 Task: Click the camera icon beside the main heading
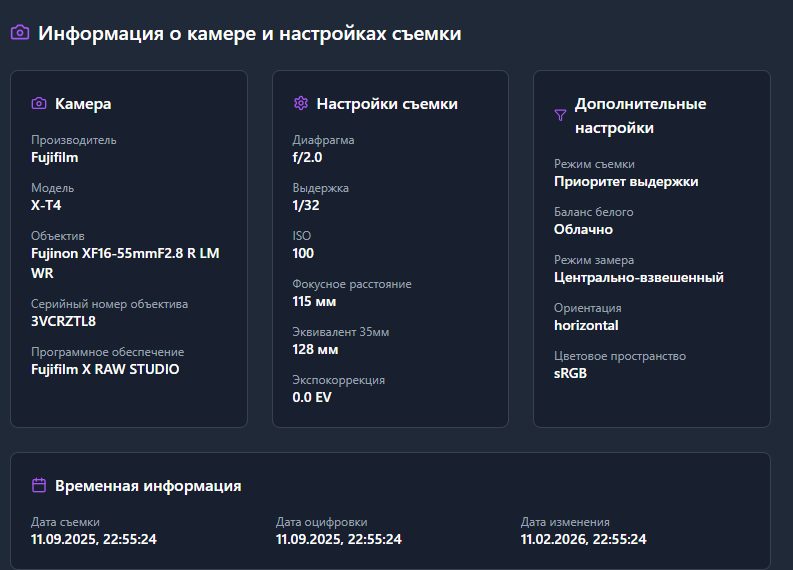19,33
